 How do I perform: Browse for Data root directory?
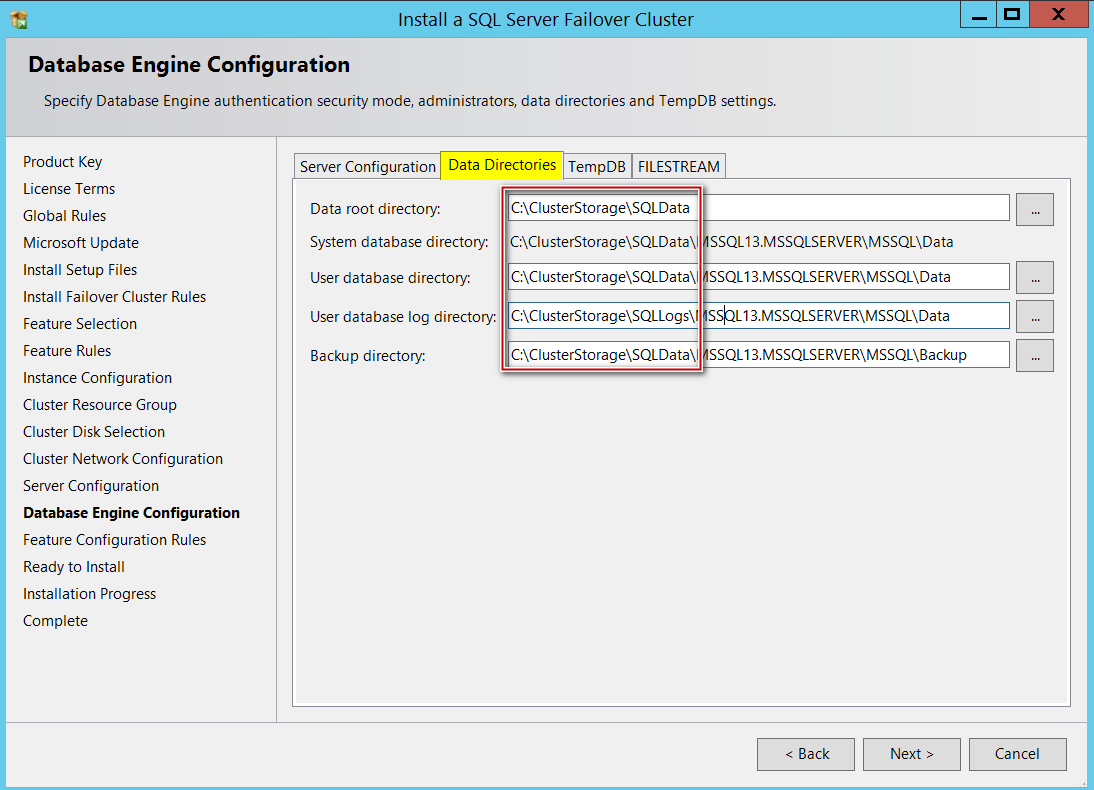pos(1034,209)
